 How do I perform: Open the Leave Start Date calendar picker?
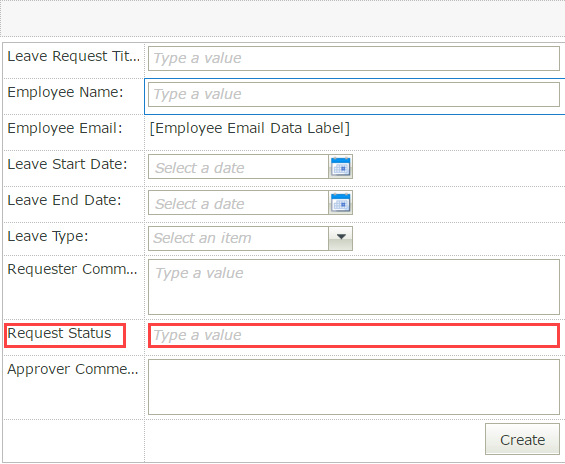click(x=341, y=166)
